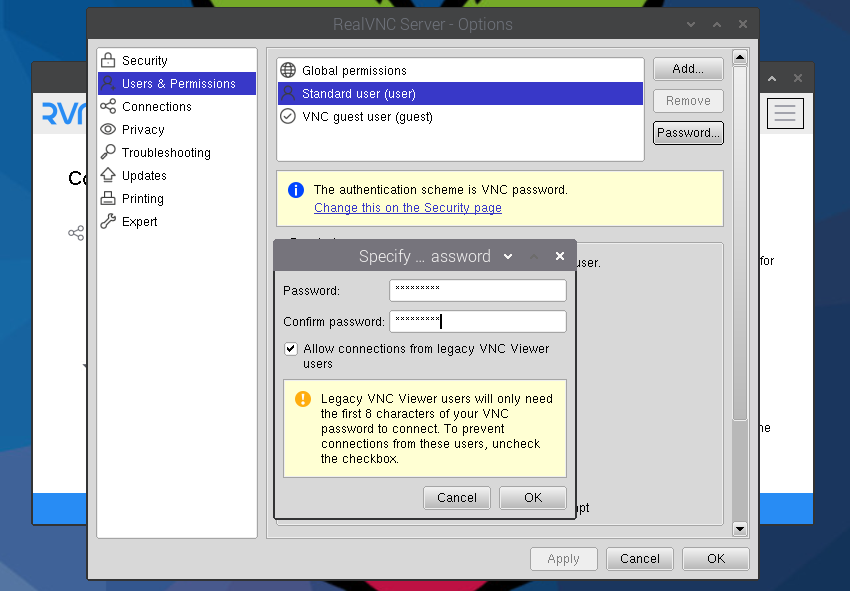Switch to the Connections page
The width and height of the screenshot is (850, 591).
177,106
